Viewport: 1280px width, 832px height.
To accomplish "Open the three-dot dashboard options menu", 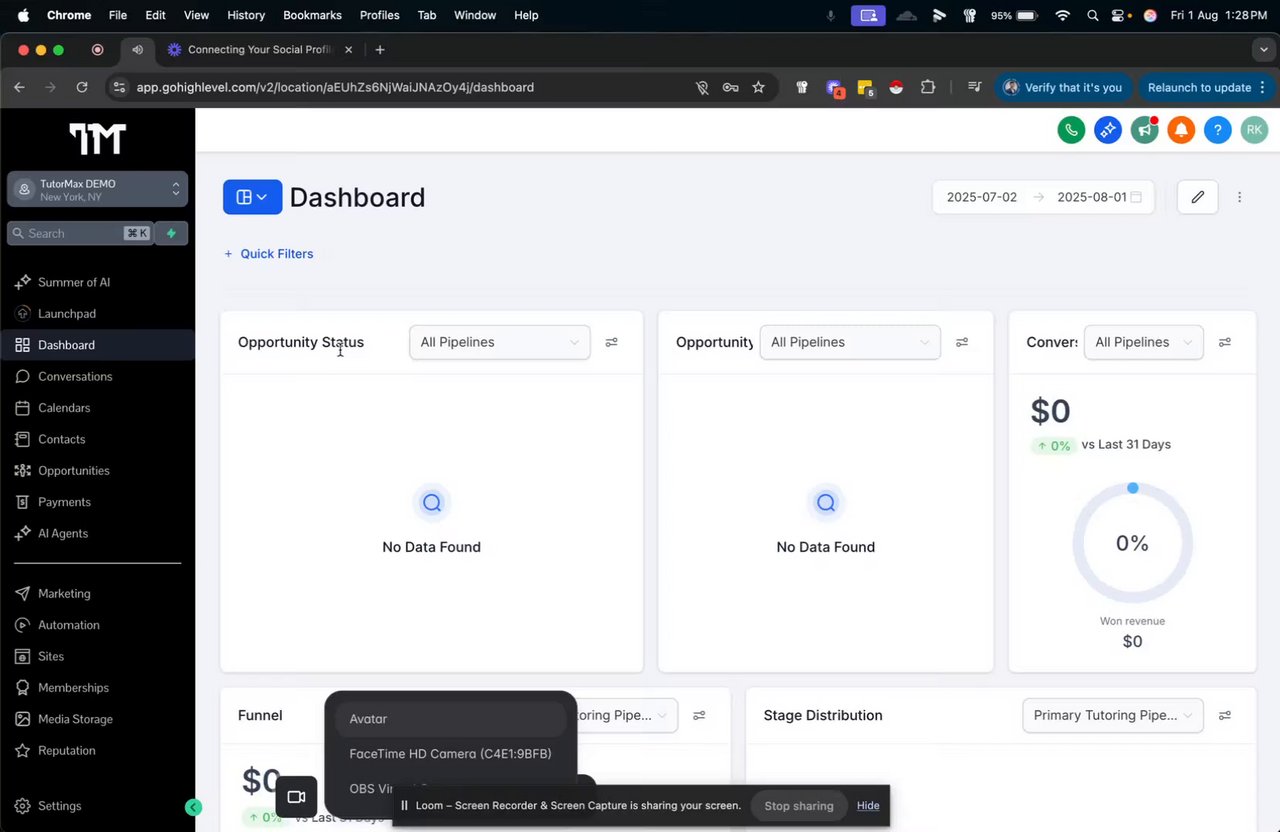I will click(1240, 197).
